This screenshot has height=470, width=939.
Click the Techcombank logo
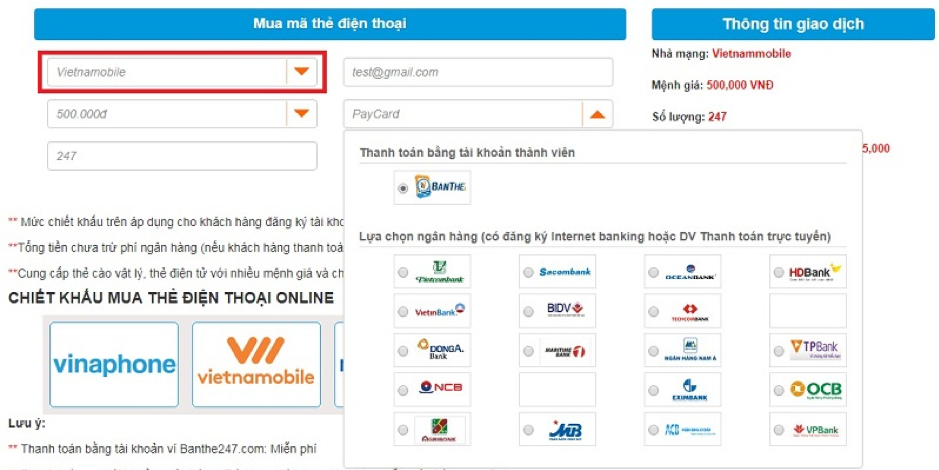[x=692, y=312]
